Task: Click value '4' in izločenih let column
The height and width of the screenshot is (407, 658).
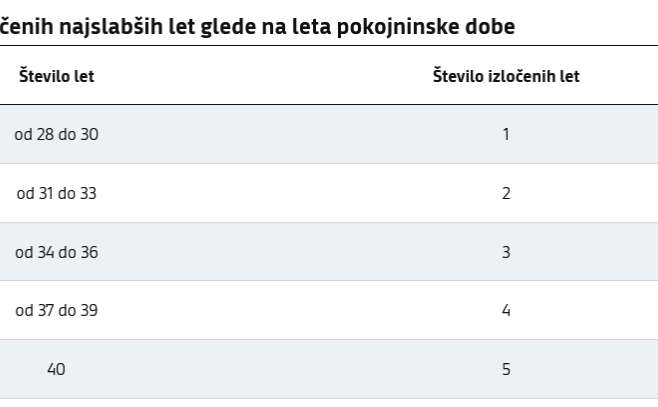Action: pyautogui.click(x=506, y=310)
